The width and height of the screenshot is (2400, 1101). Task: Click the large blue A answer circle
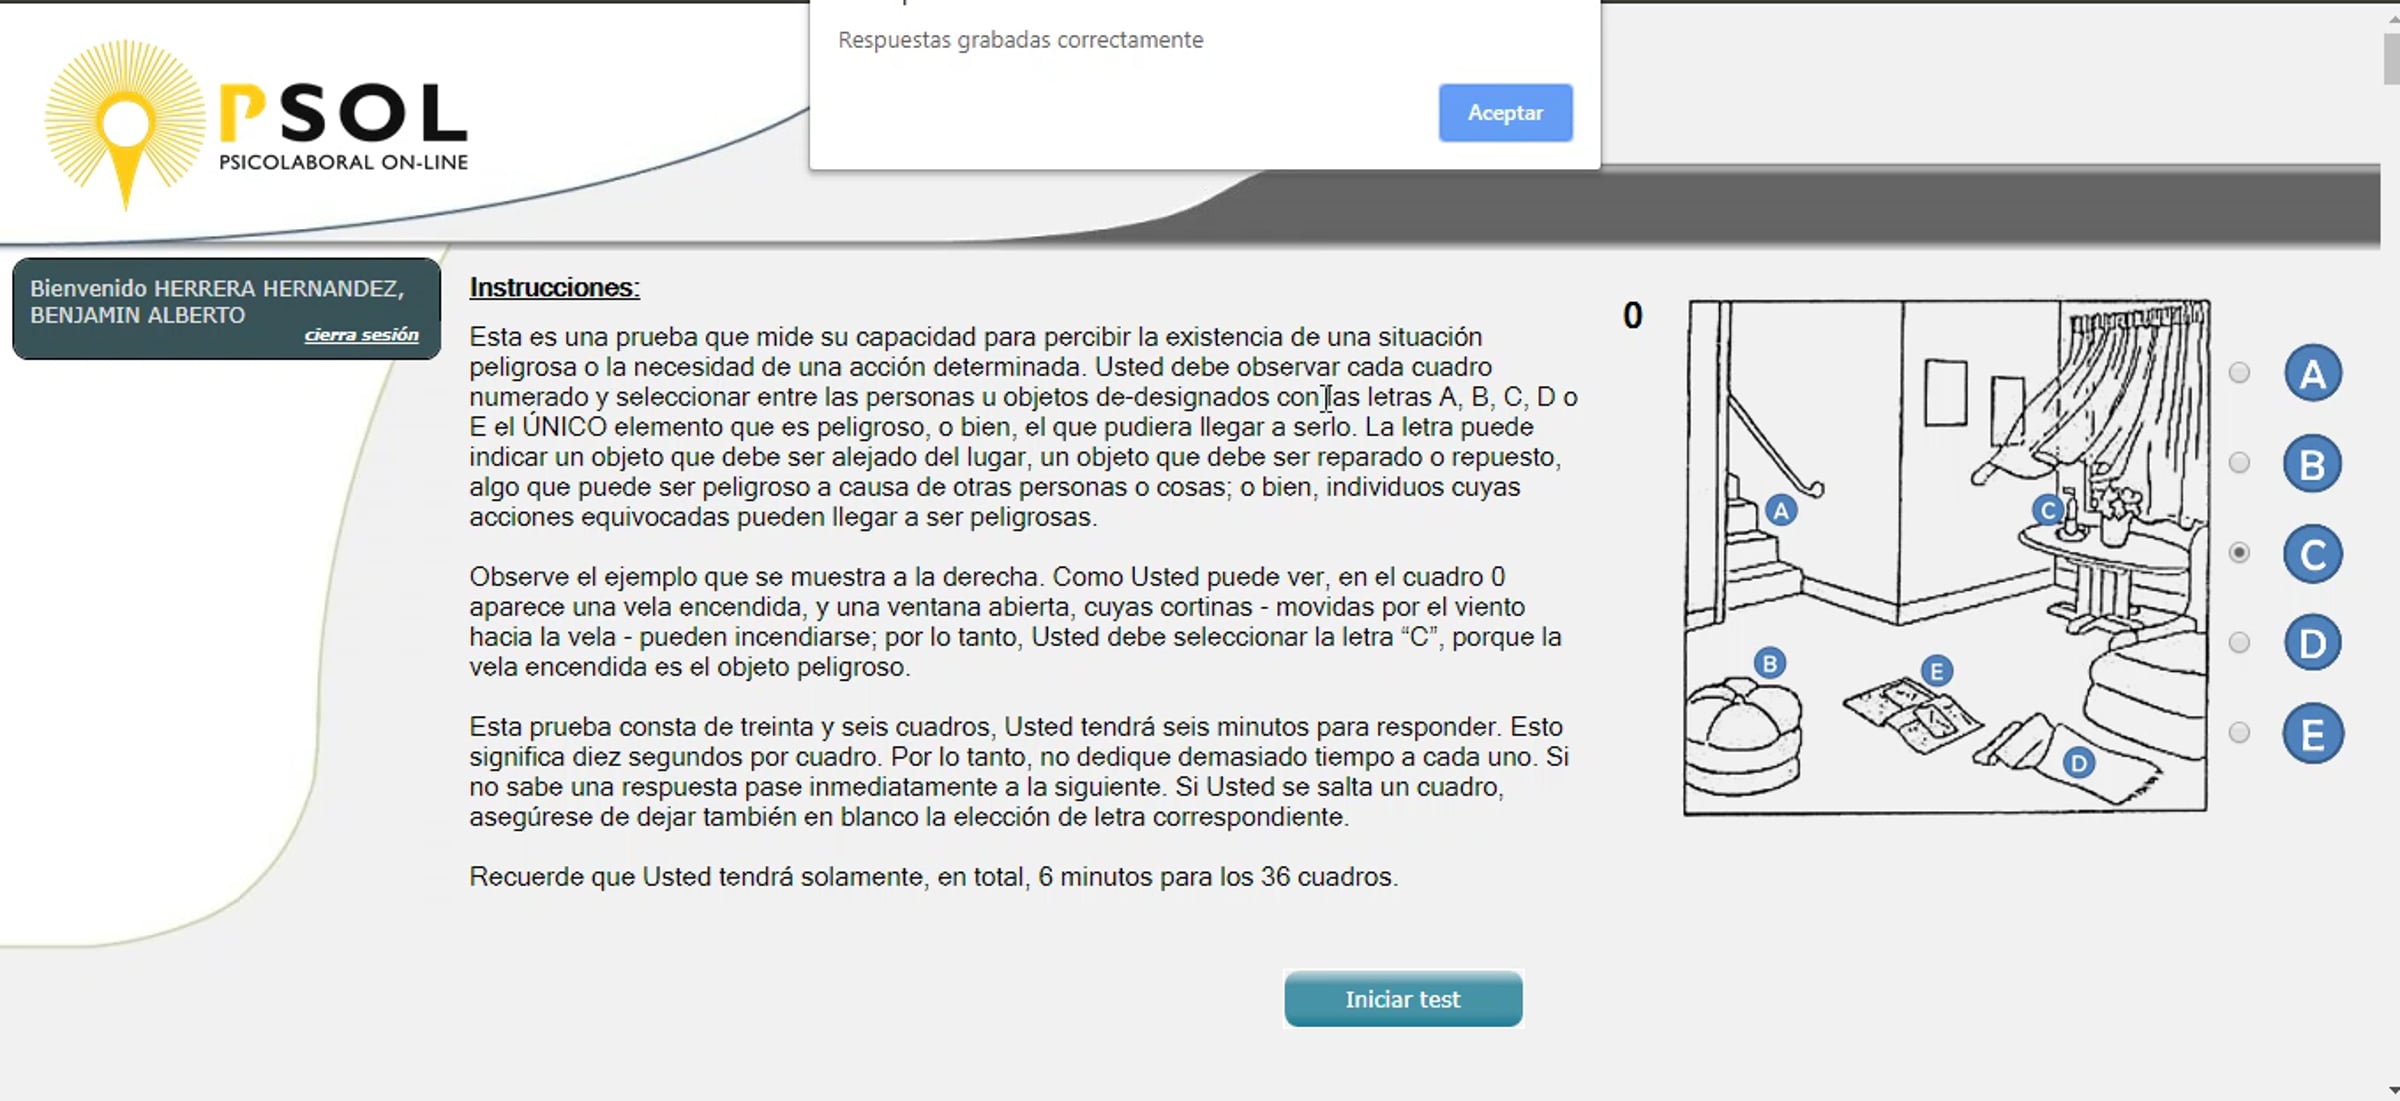click(x=2312, y=374)
